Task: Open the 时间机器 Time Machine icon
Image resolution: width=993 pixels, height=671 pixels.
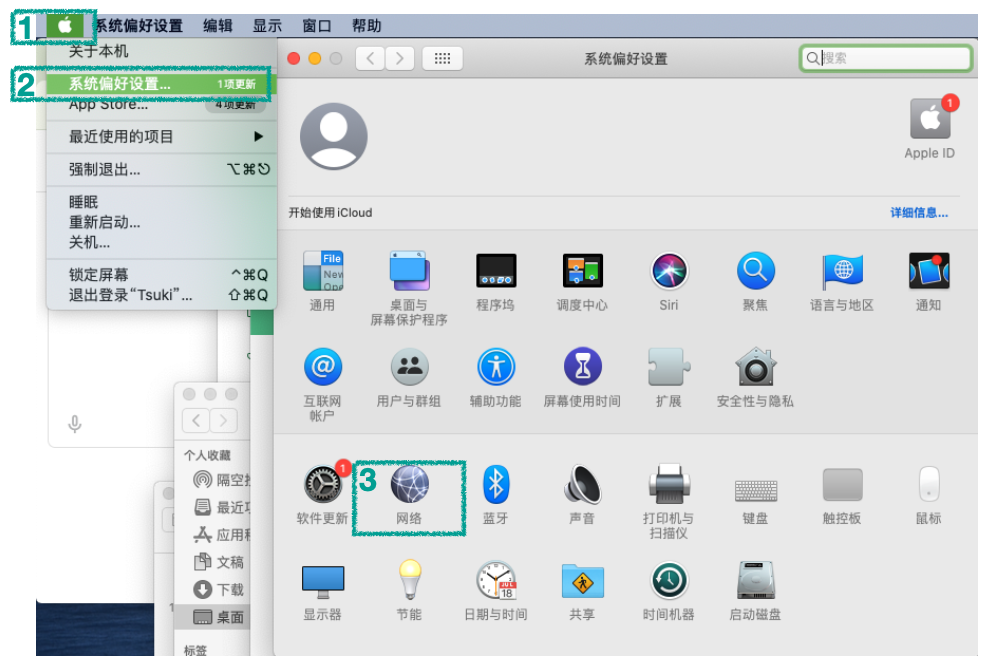Action: (668, 582)
